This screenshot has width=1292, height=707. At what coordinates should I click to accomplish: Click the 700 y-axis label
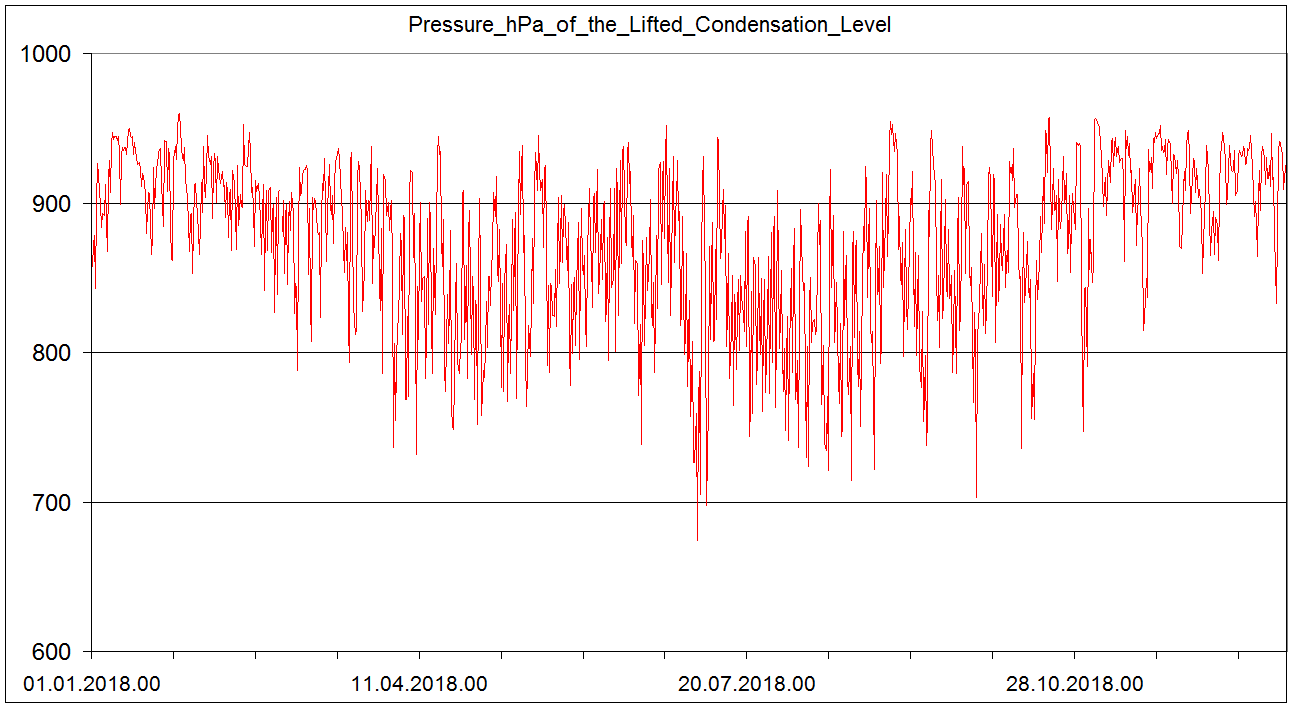52,503
